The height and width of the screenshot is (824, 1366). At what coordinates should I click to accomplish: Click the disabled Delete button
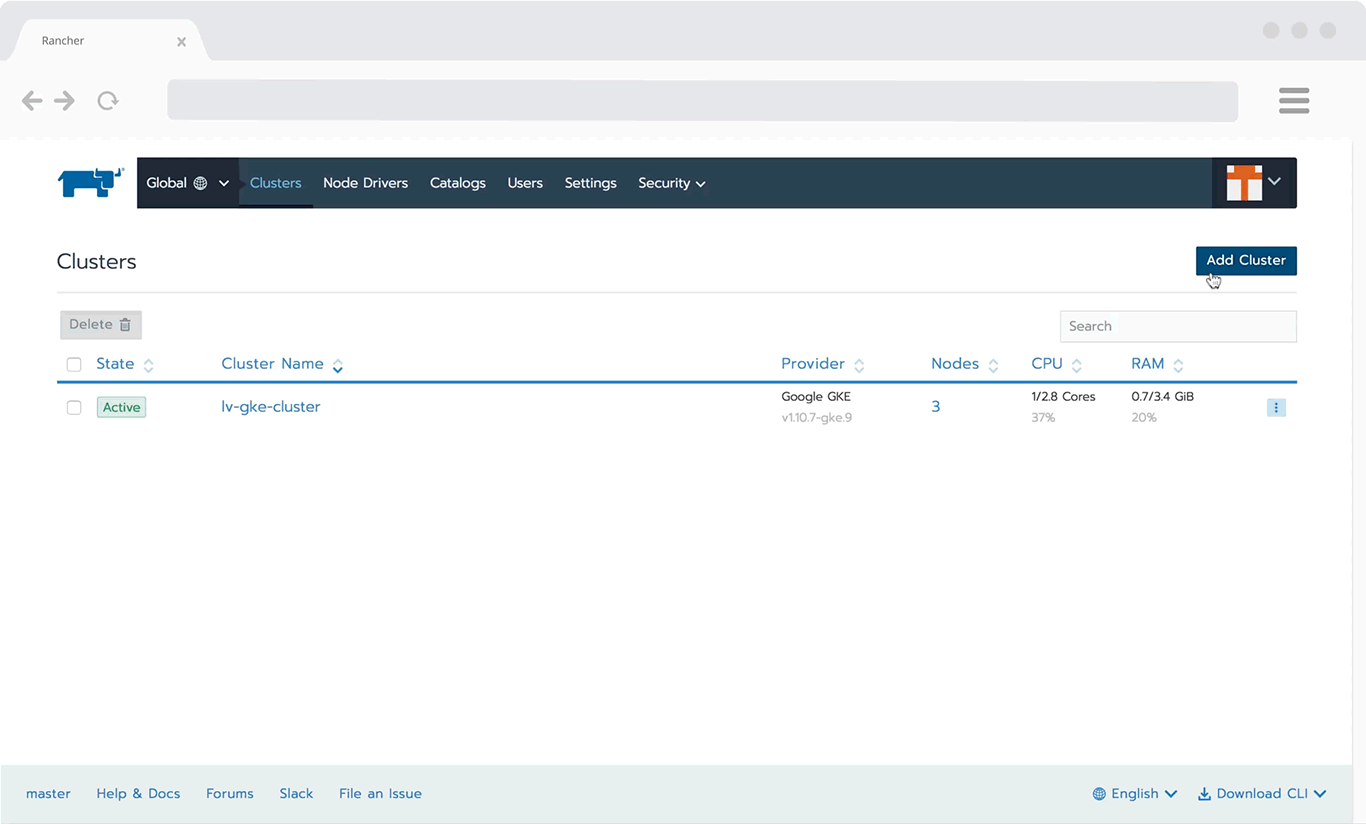tap(101, 324)
